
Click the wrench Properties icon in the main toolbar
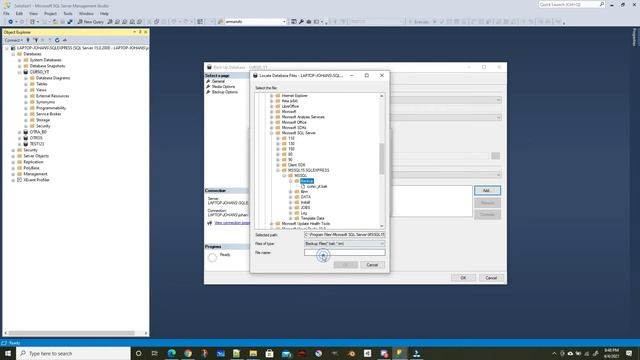(301, 22)
